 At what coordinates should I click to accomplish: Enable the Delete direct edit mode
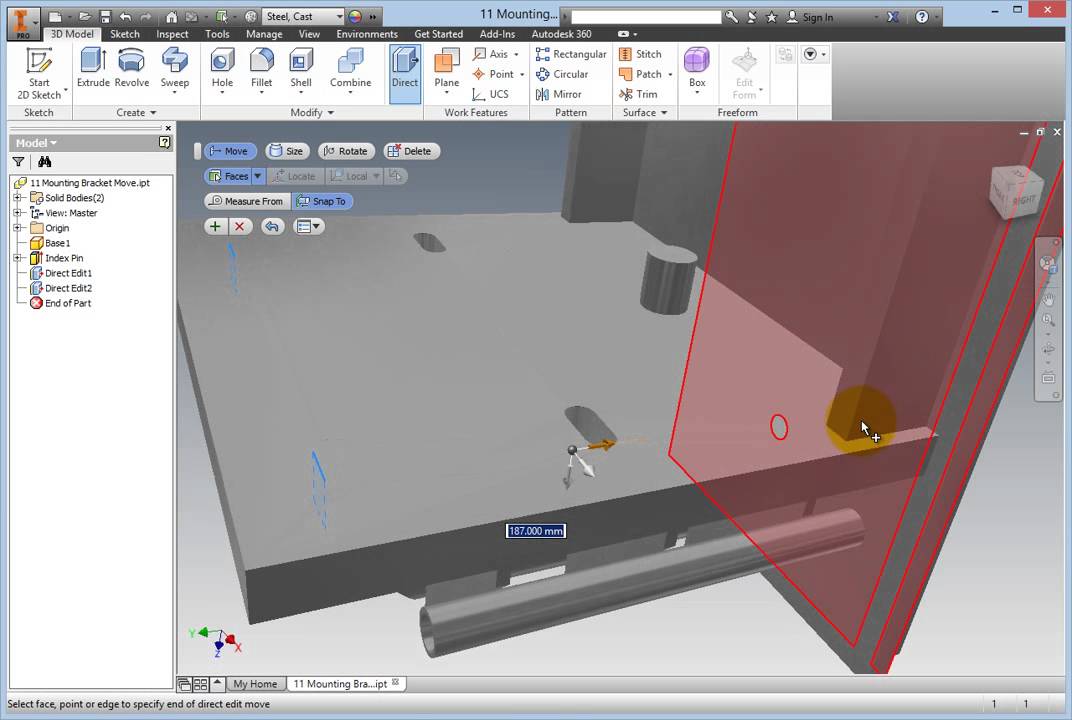tap(411, 151)
